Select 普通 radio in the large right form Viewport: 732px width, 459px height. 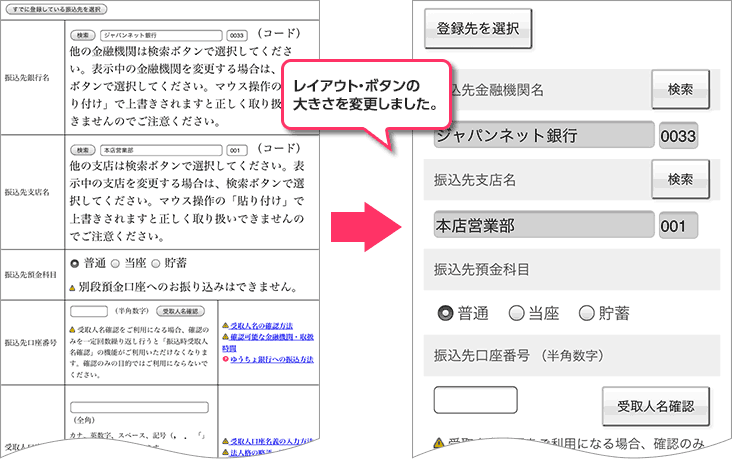click(x=446, y=313)
